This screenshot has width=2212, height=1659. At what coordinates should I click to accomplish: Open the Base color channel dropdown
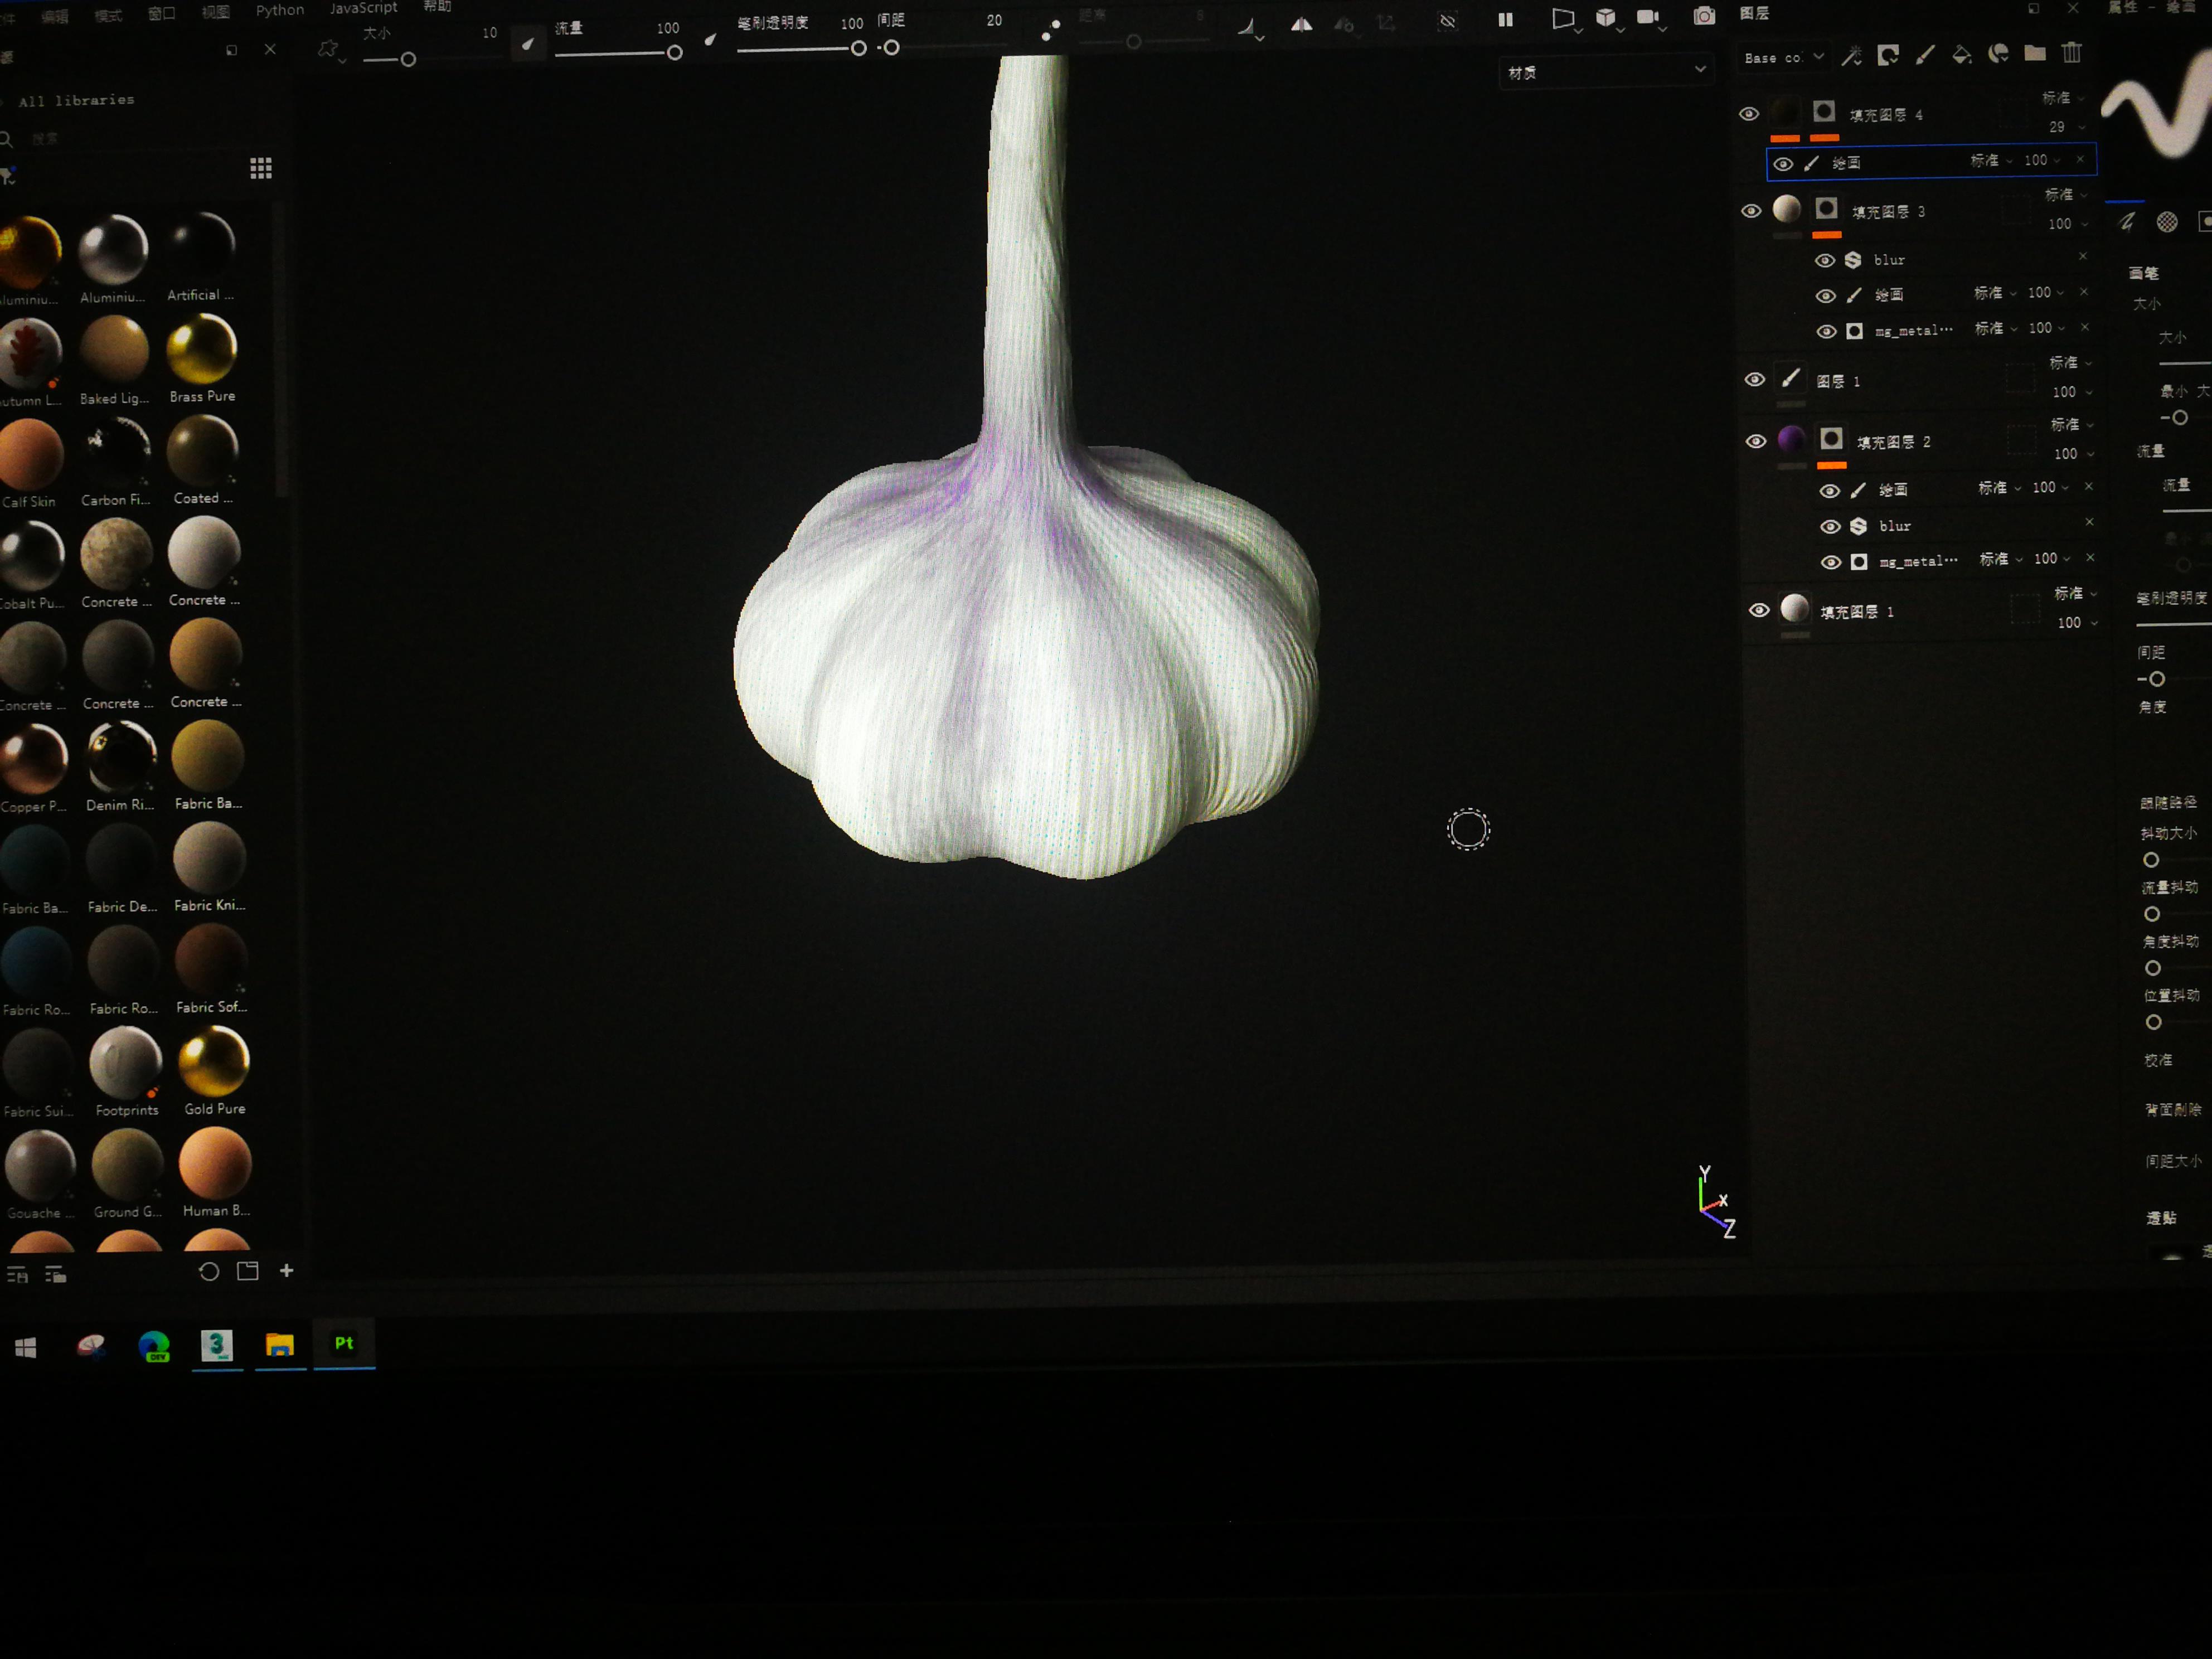[x=1784, y=58]
